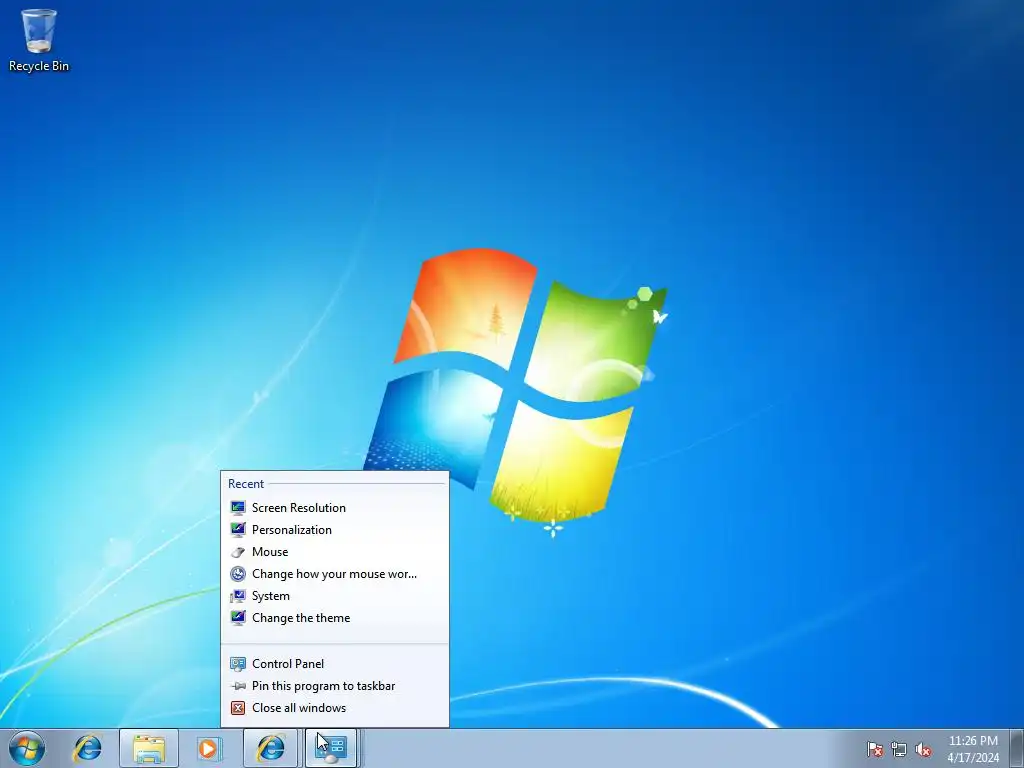Open the Windows Start button
Screen dimensions: 1024x768
coord(27,748)
